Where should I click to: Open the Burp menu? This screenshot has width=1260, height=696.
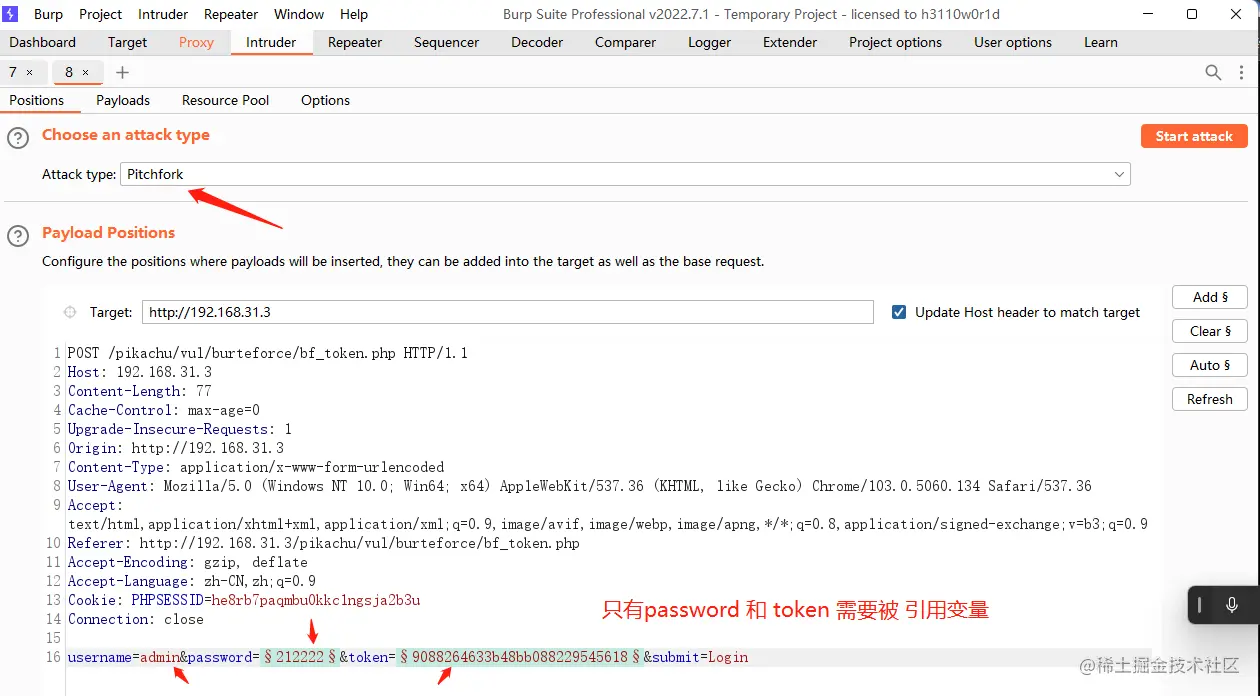point(48,14)
